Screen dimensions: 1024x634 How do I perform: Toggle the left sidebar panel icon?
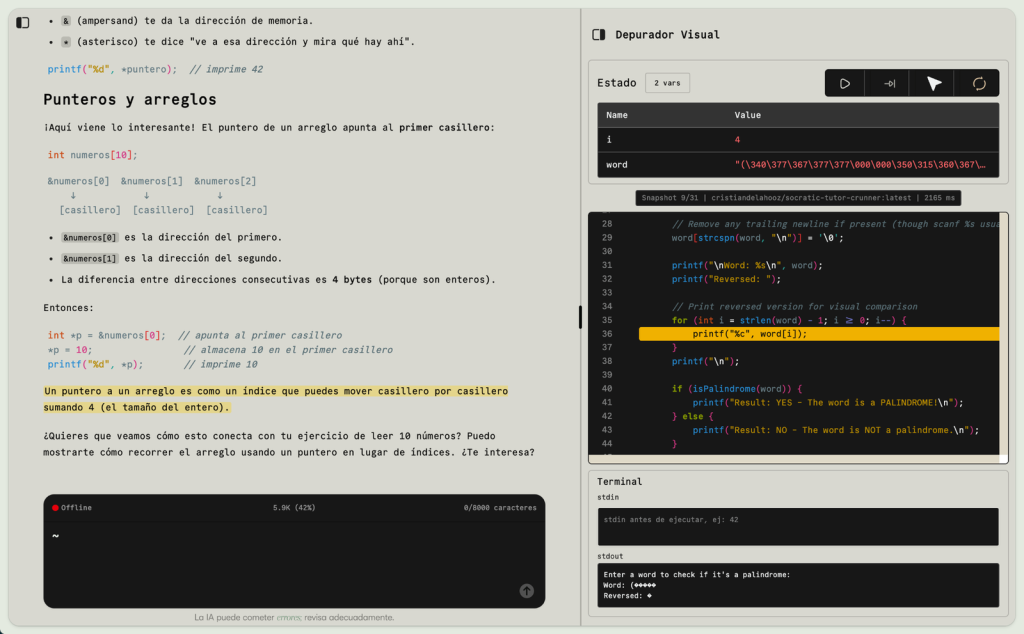click(23, 23)
